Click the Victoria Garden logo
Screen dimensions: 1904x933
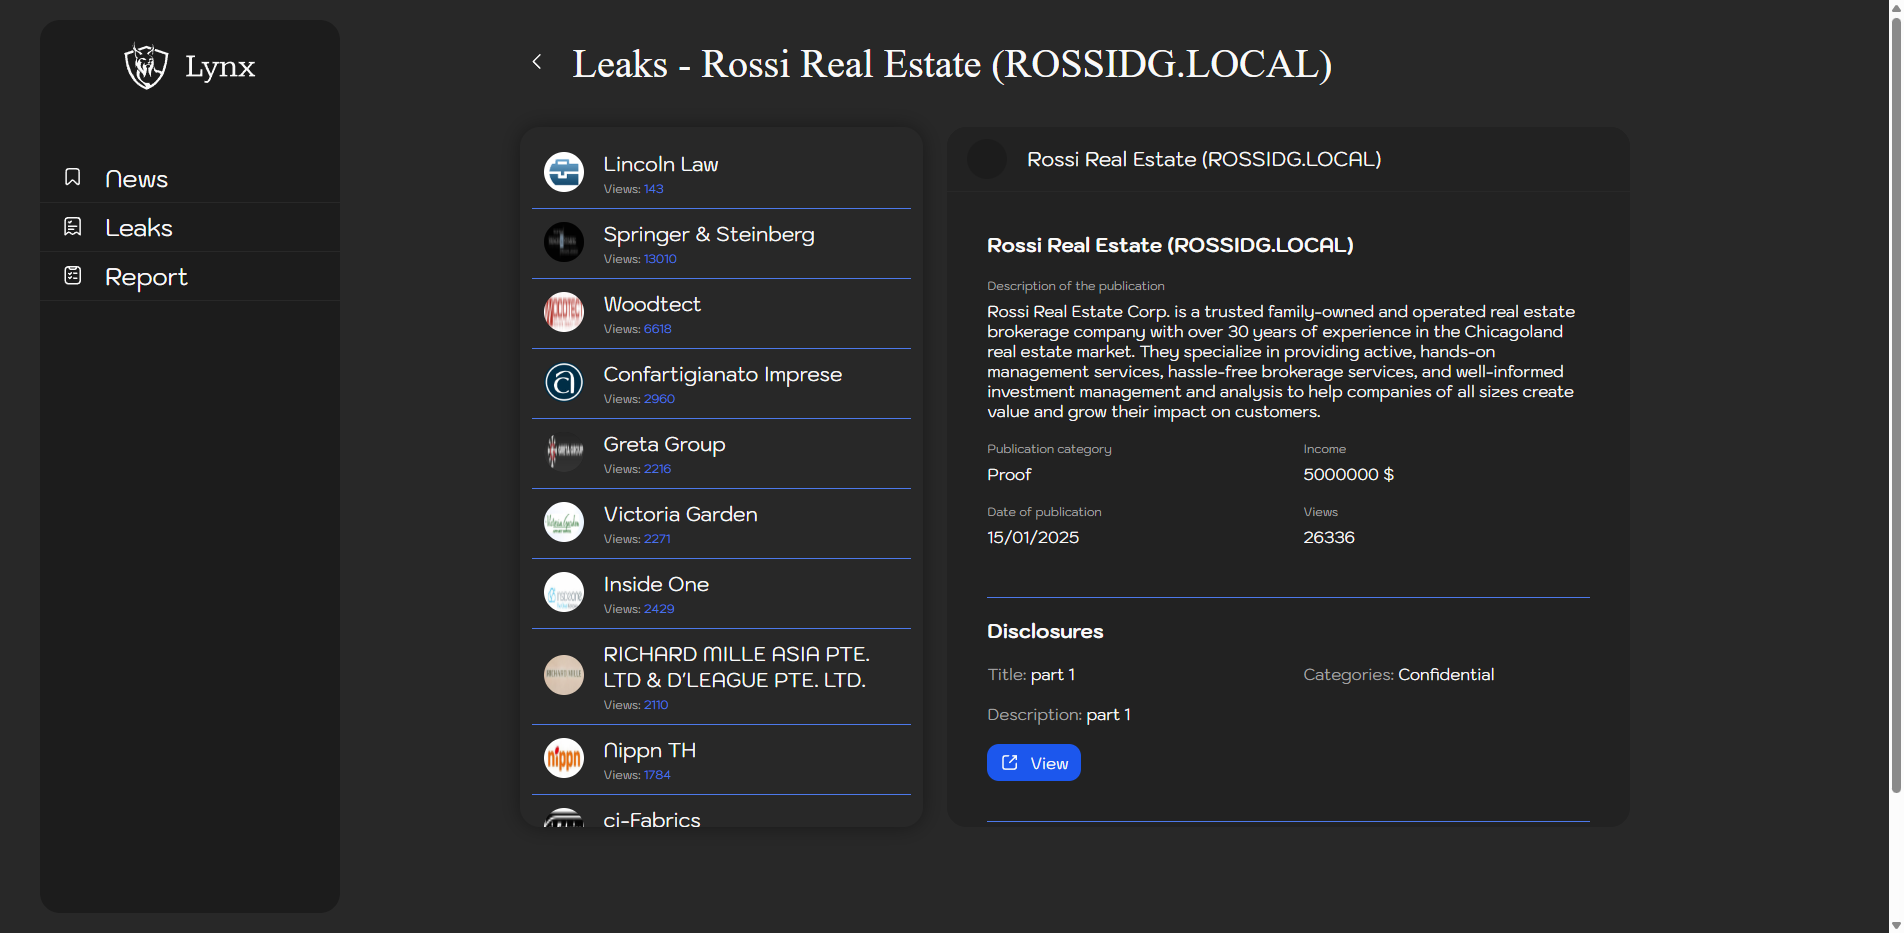564,522
